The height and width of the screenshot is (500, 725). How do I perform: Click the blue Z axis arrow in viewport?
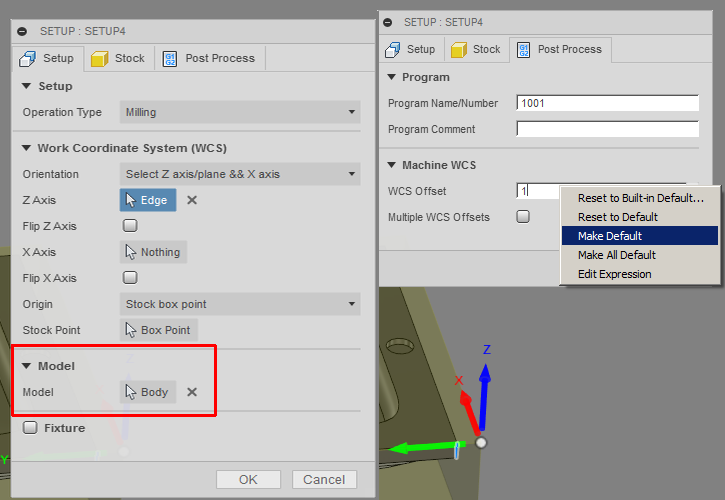coord(484,398)
